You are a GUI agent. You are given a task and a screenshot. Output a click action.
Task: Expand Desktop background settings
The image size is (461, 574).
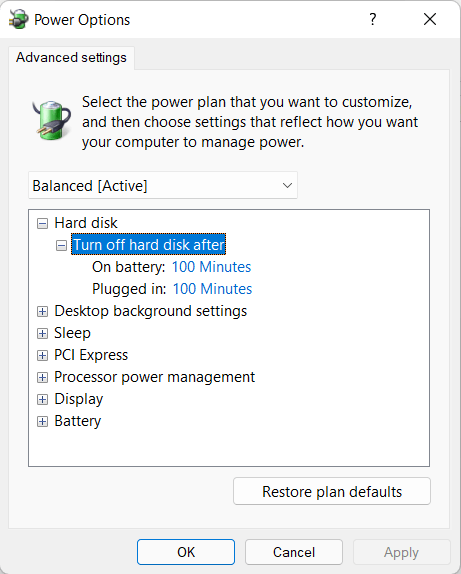click(42, 312)
